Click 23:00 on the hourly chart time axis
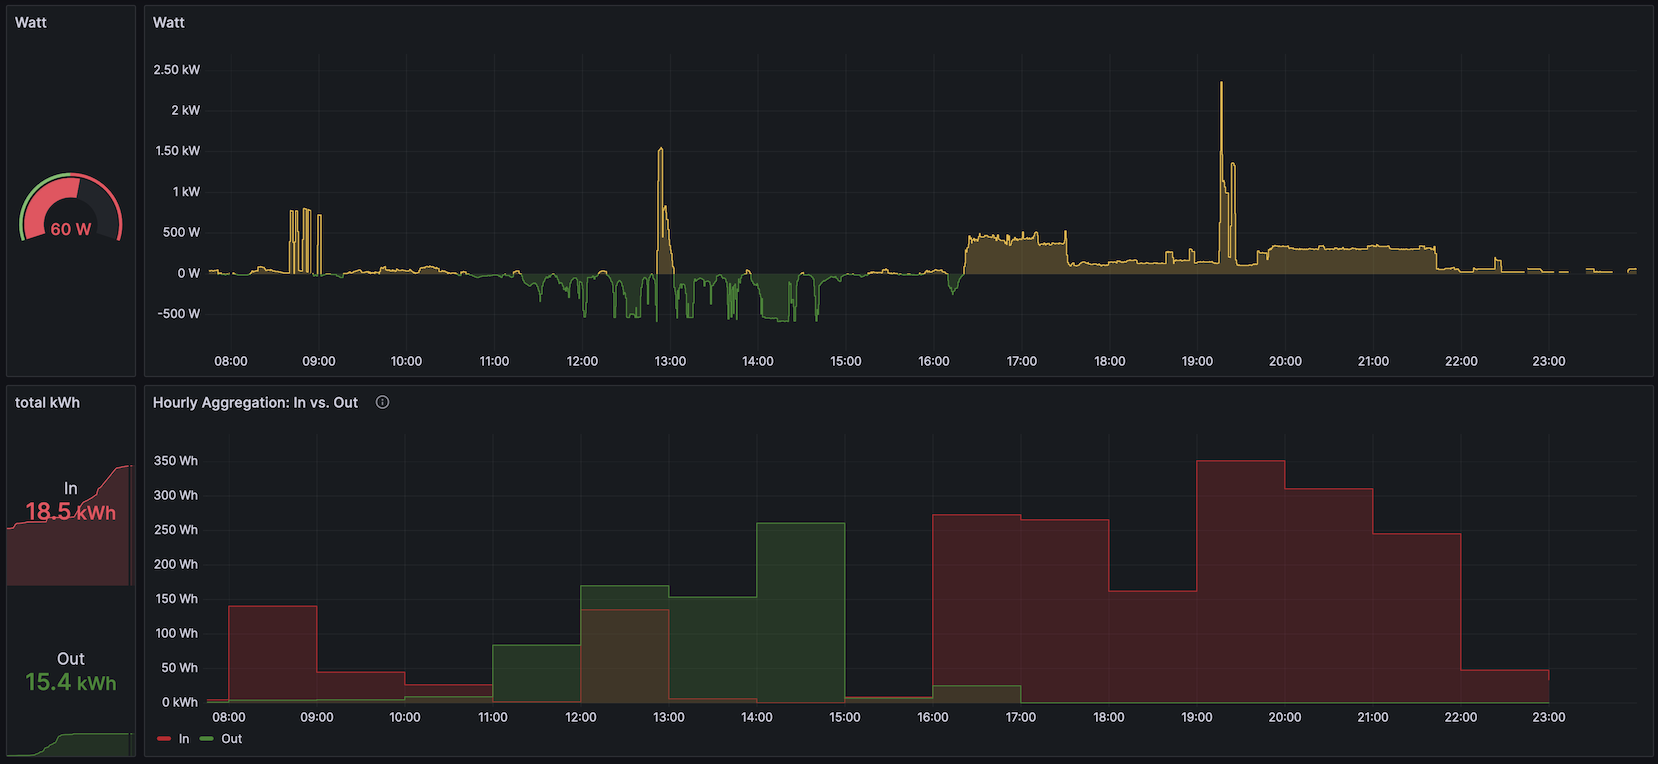1658x764 pixels. [x=1549, y=717]
